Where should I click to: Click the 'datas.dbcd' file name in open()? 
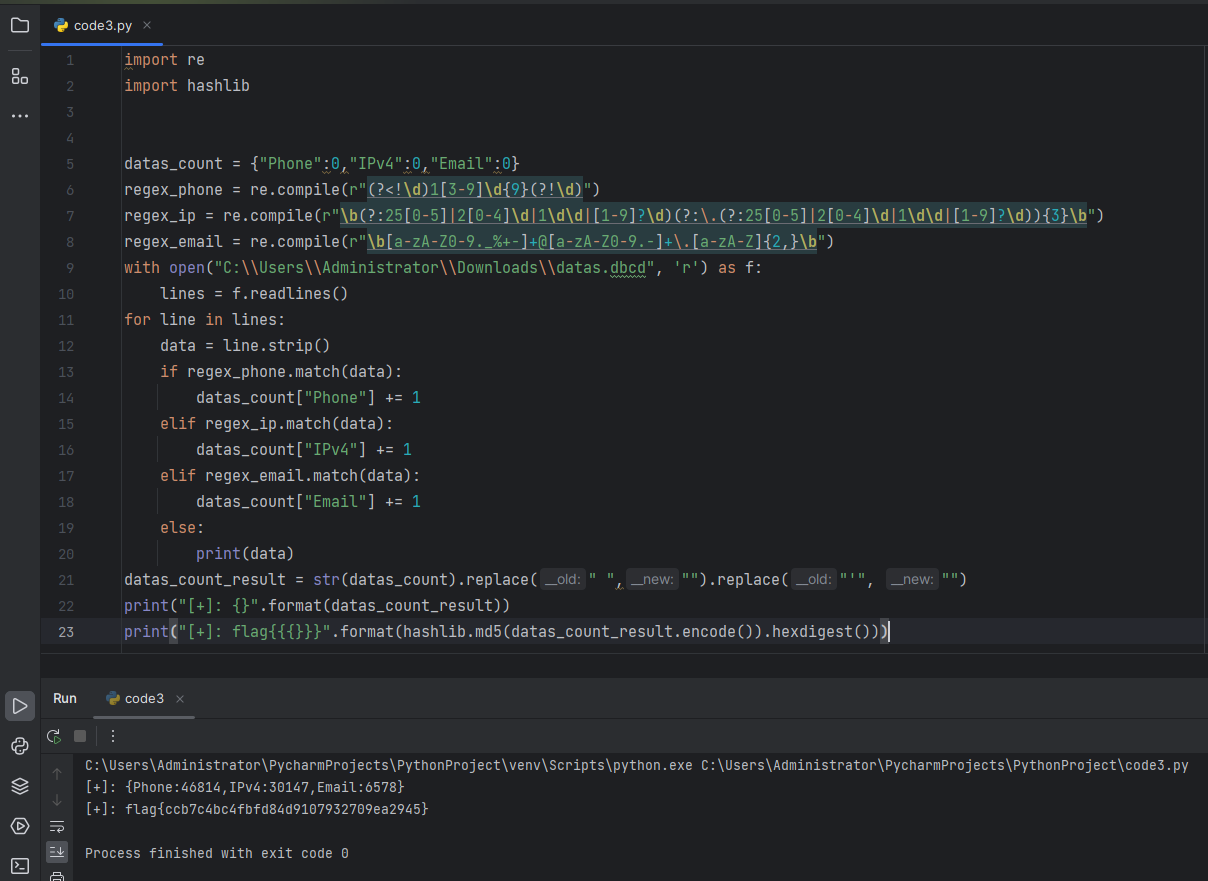click(x=600, y=268)
